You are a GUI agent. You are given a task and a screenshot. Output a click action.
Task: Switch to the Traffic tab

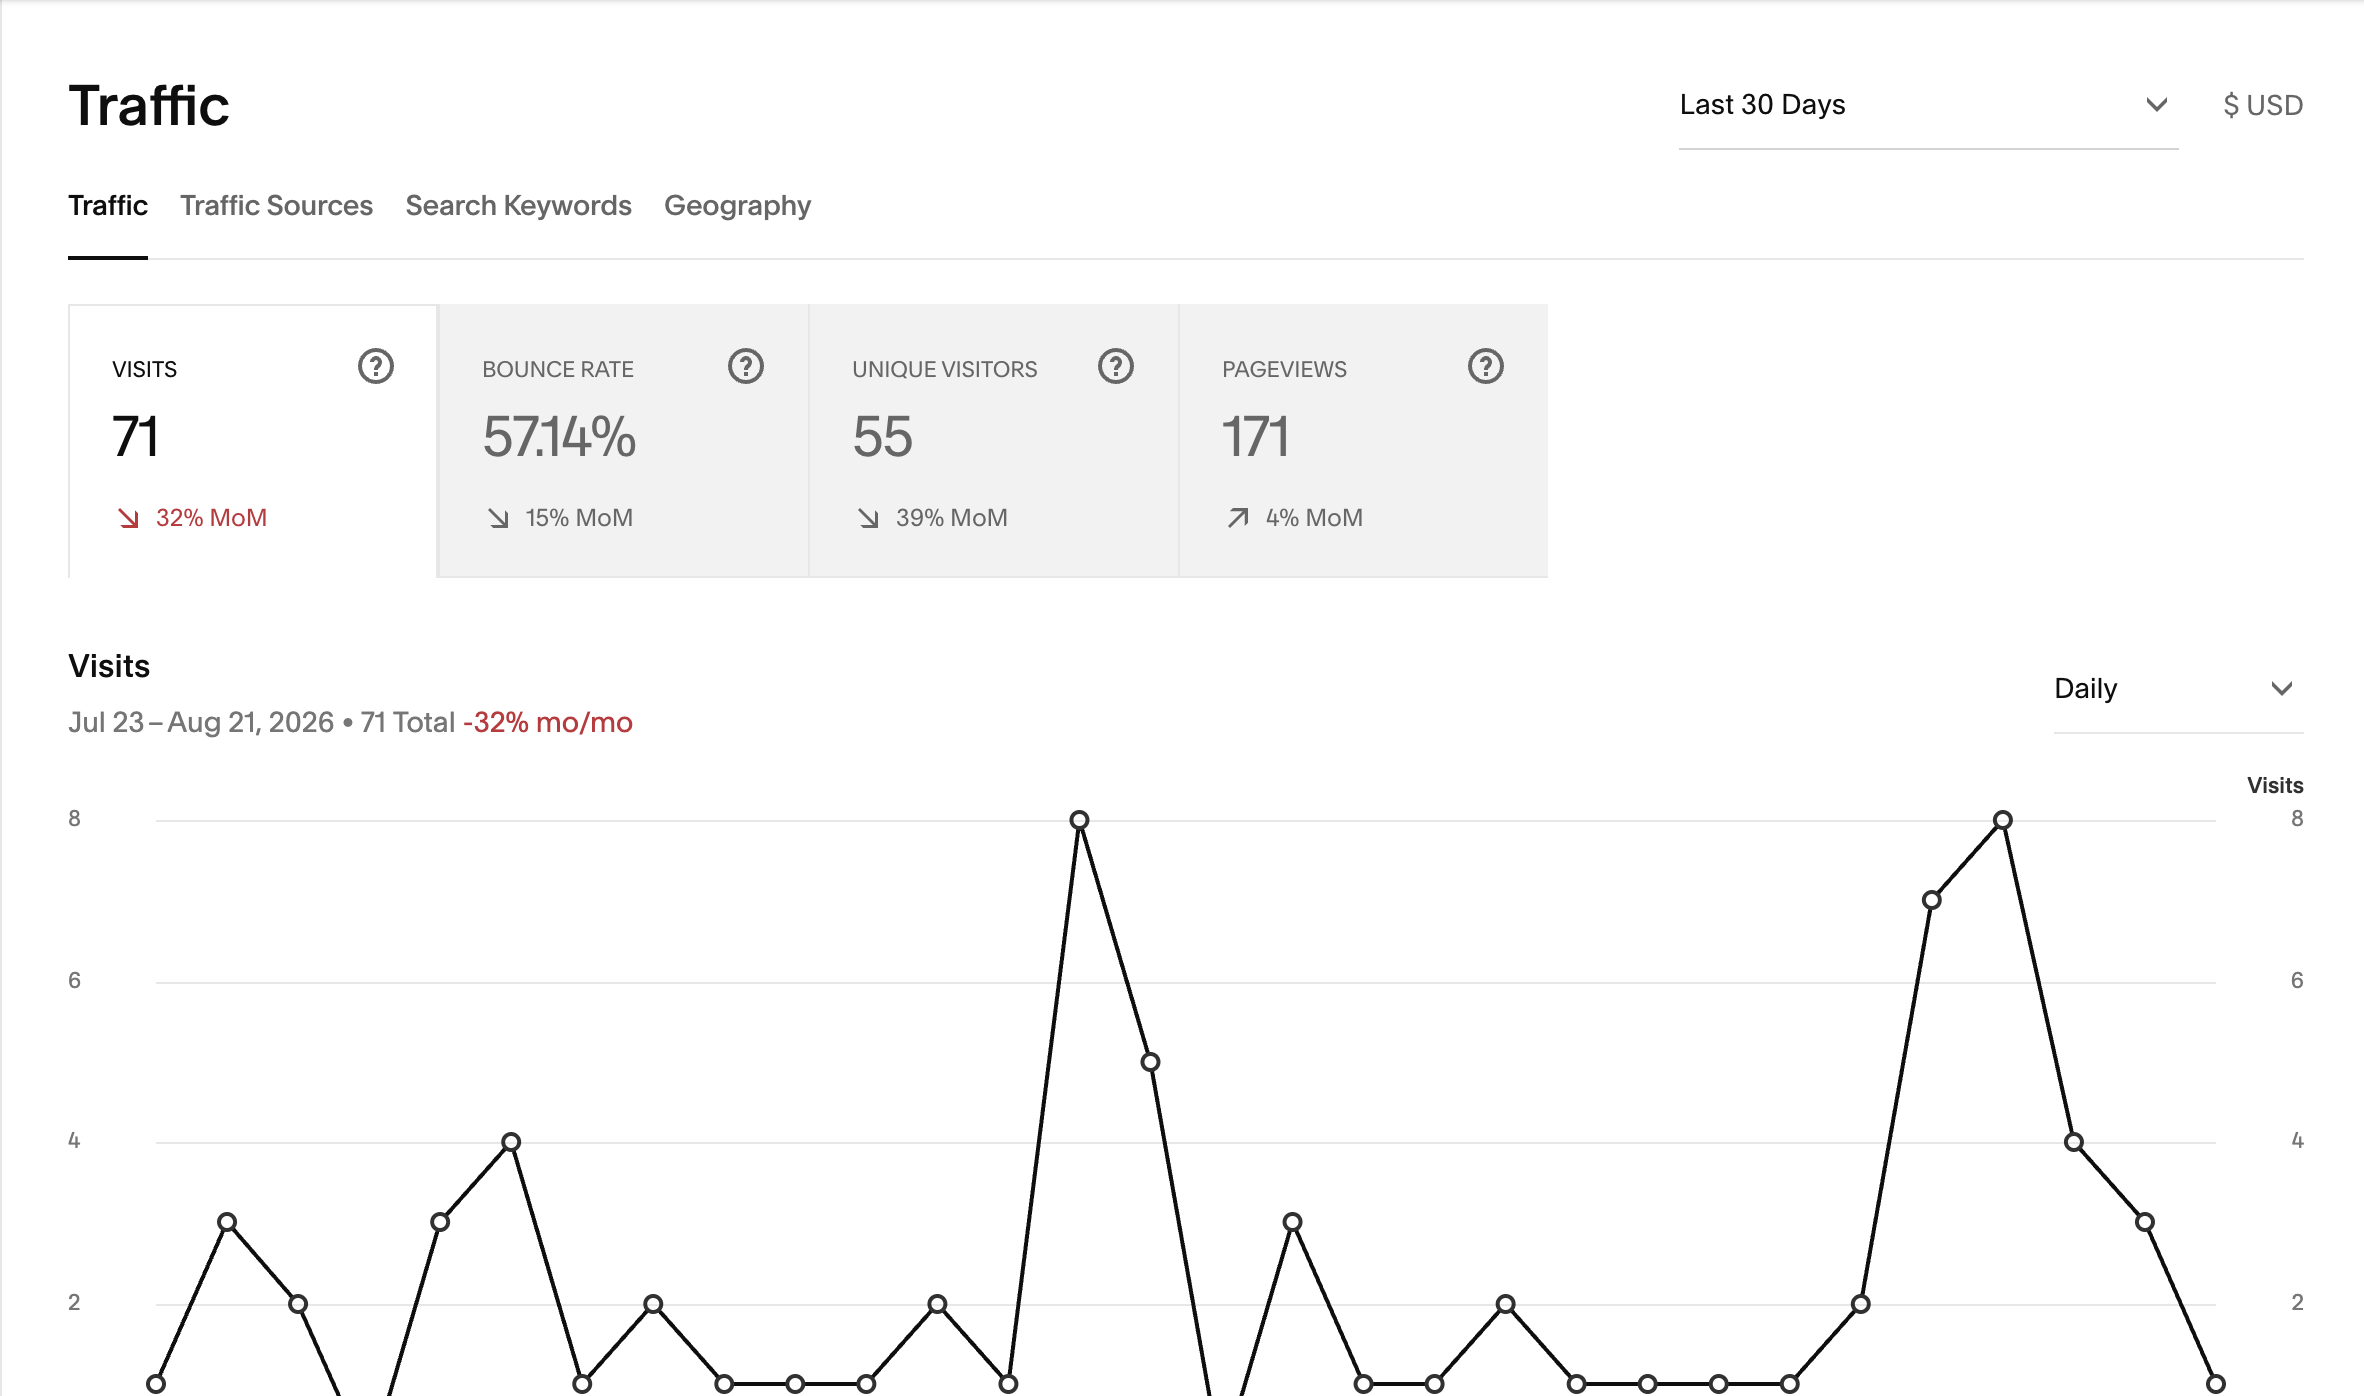[x=108, y=206]
